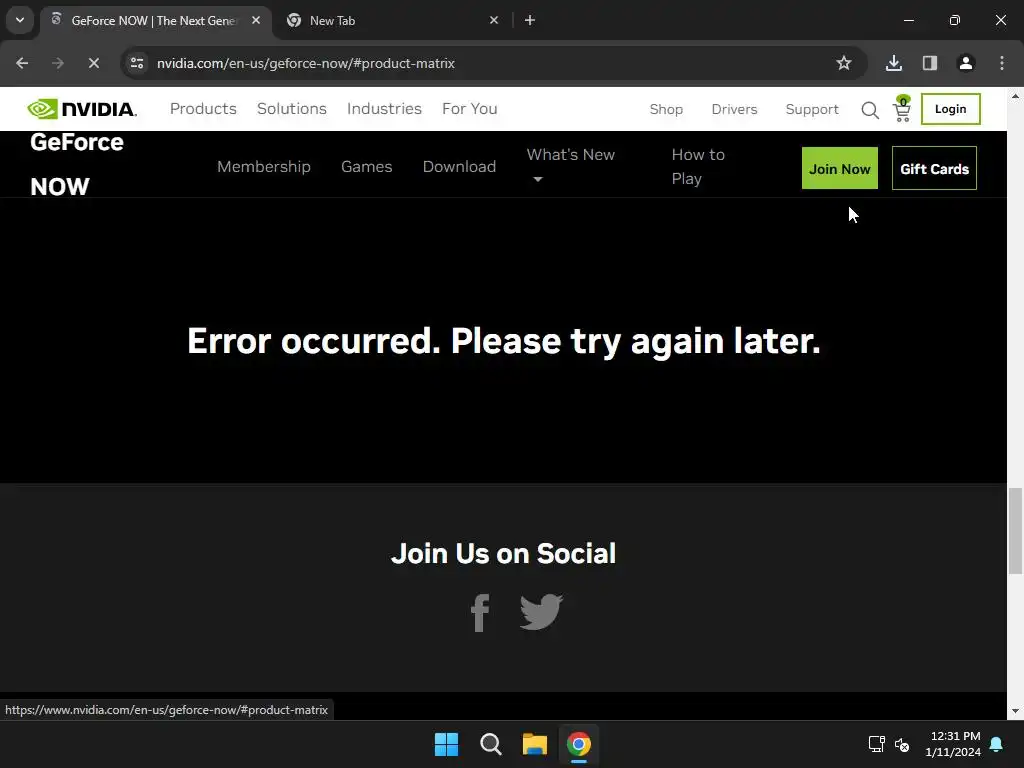Screen dimensions: 1024x768
Task: Open Chrome three-dot menu
Action: (1002, 63)
